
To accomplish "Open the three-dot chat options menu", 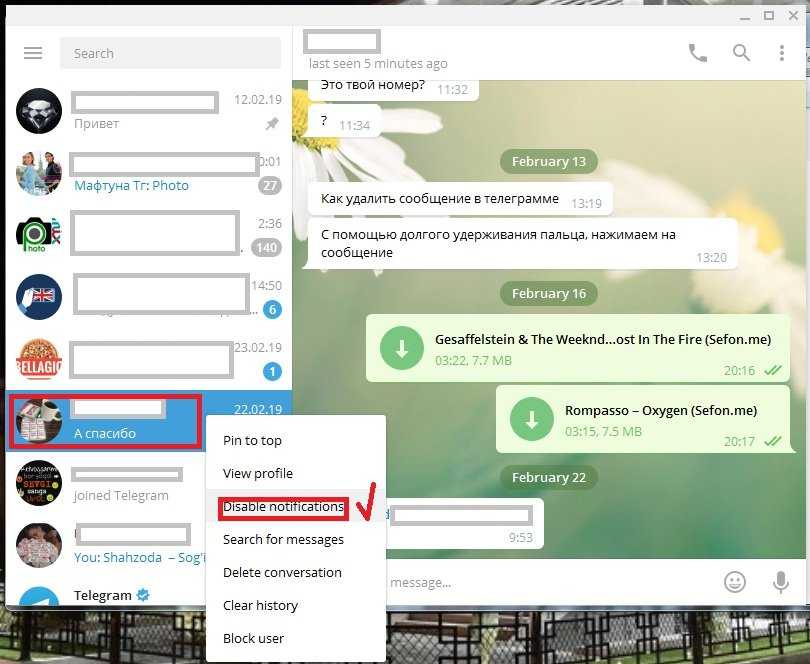I will click(x=782, y=53).
